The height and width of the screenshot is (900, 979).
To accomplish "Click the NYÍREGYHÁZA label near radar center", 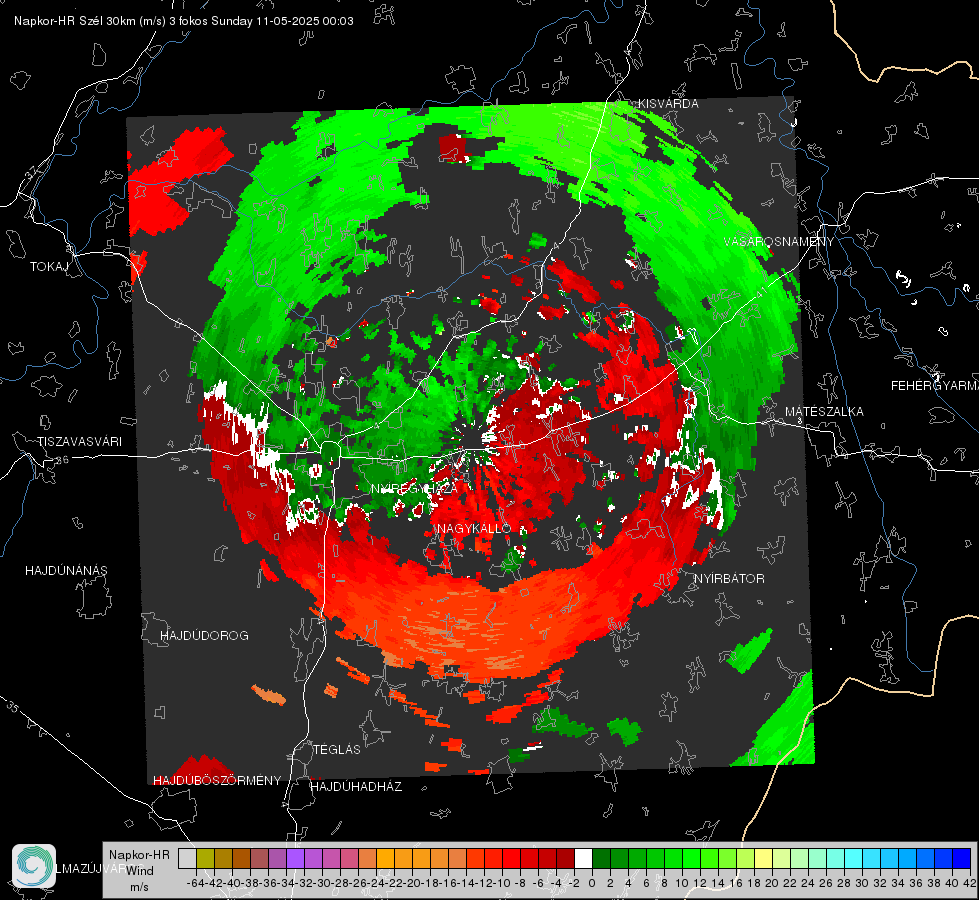I will (413, 488).
